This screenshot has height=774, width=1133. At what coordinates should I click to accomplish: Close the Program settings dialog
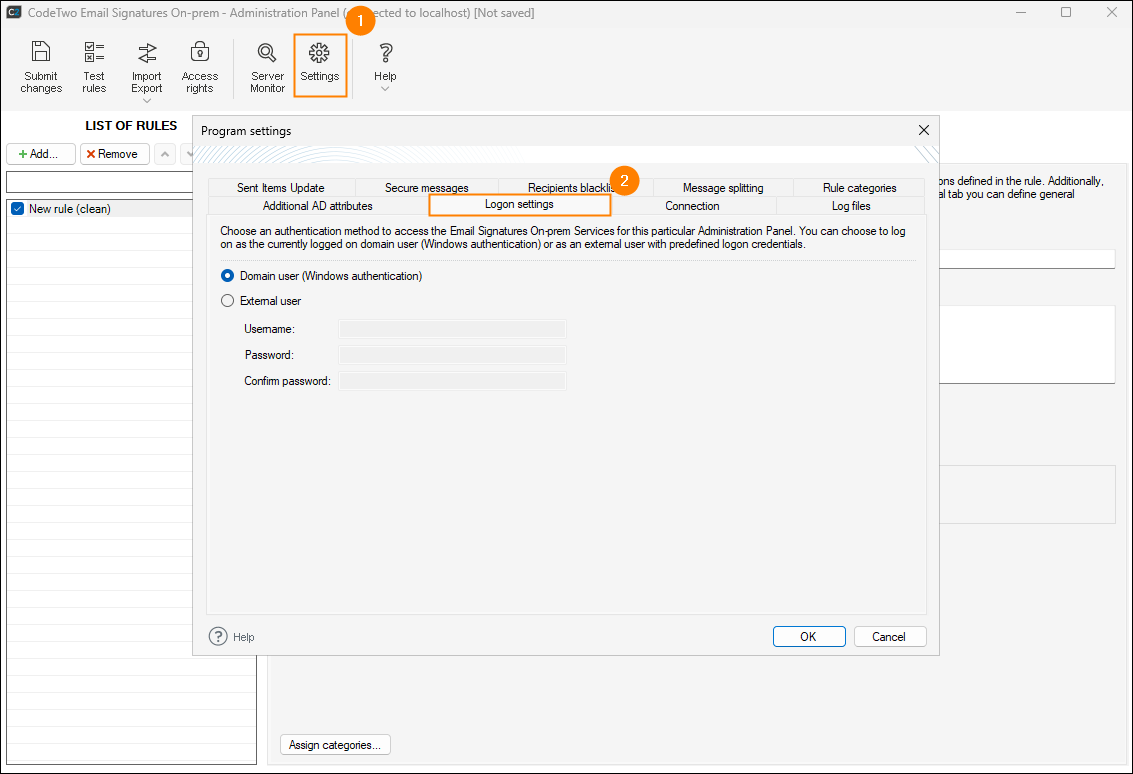[x=923, y=130]
